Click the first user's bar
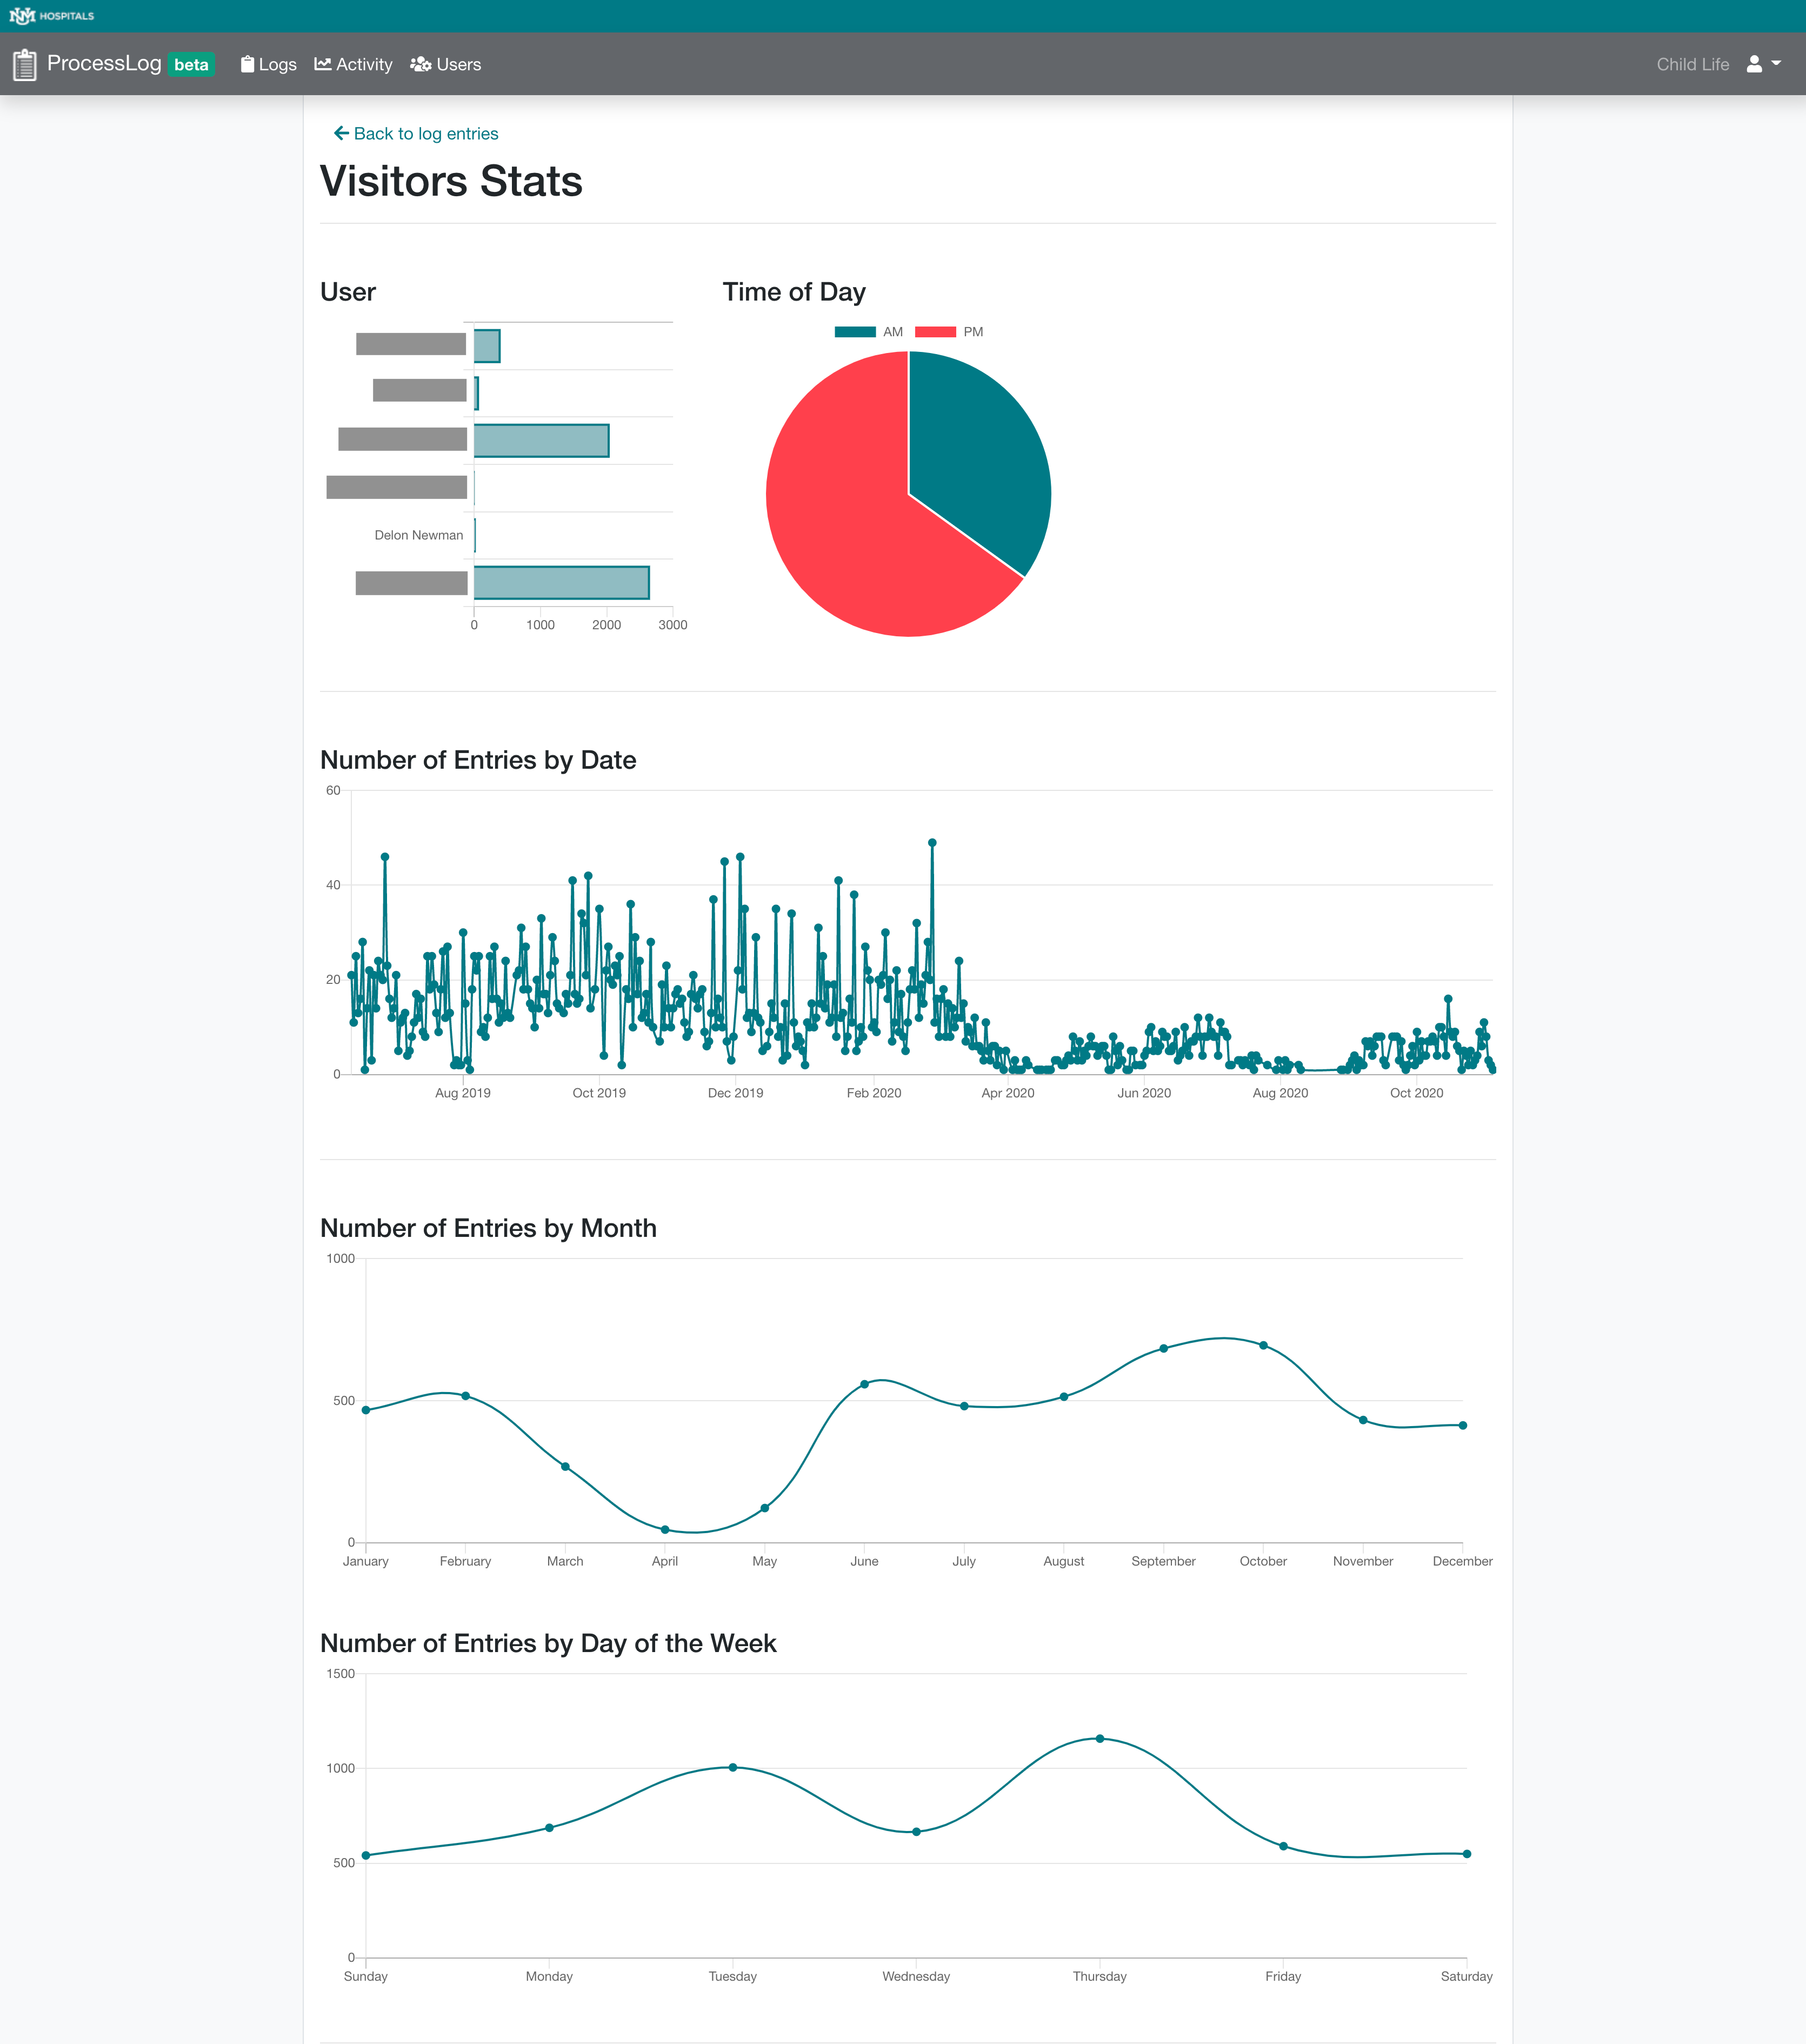 [487, 346]
